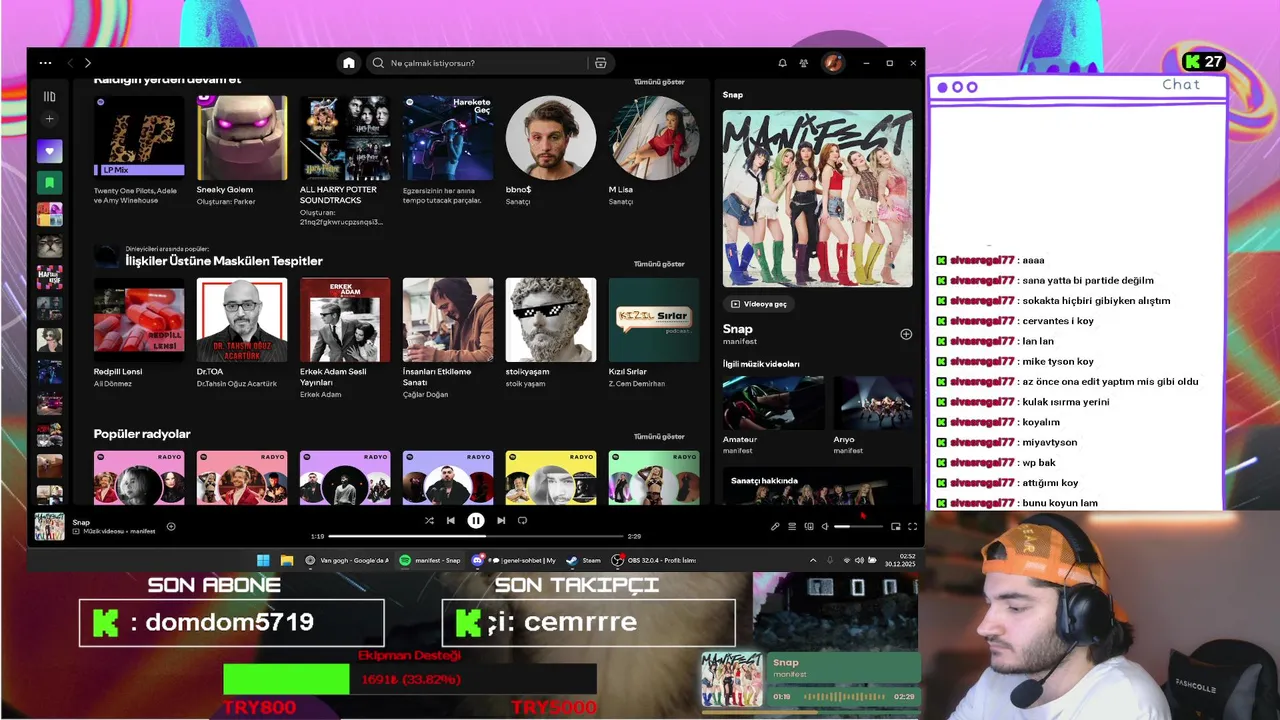Switch to the Steam taskbar item

[x=584, y=560]
